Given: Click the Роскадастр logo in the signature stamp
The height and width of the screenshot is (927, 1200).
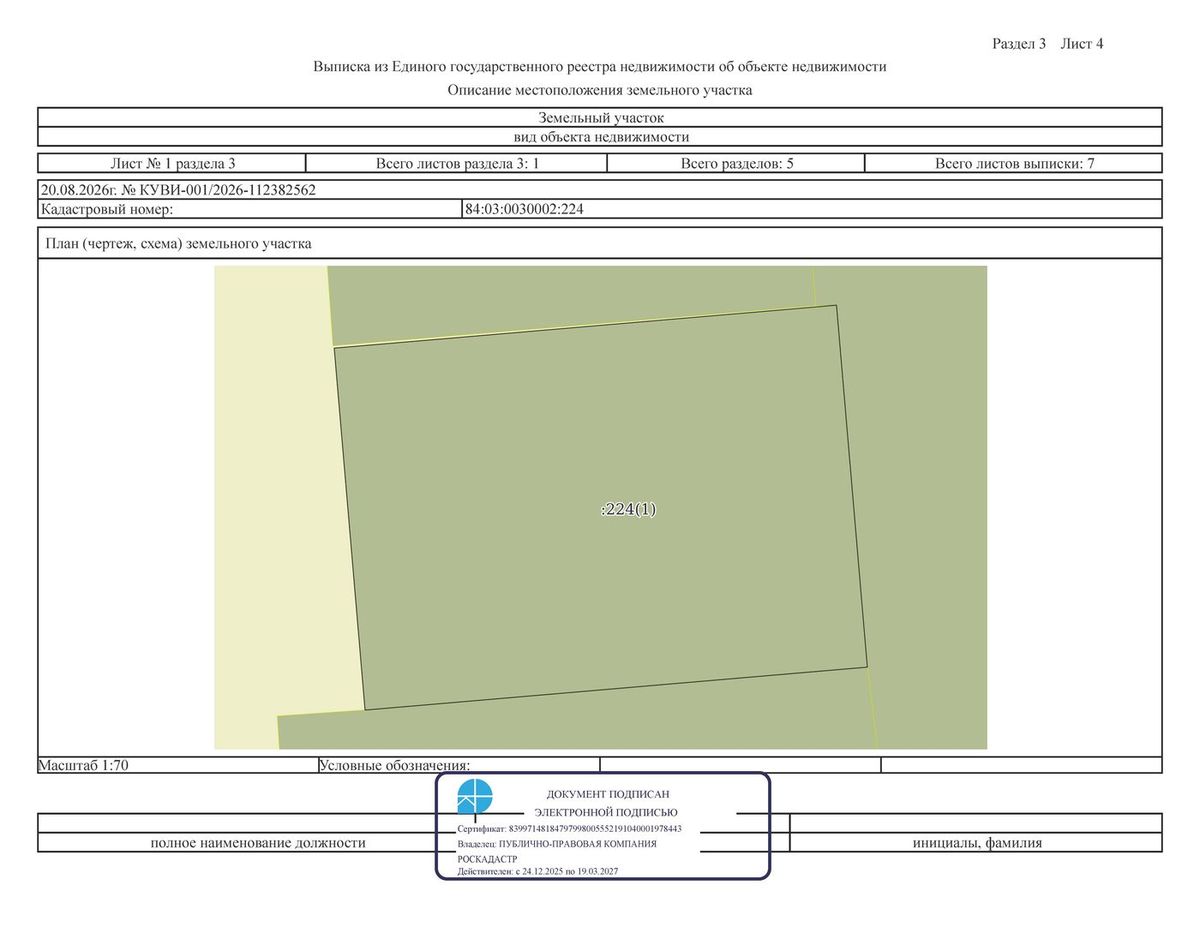Looking at the screenshot, I should [x=475, y=797].
